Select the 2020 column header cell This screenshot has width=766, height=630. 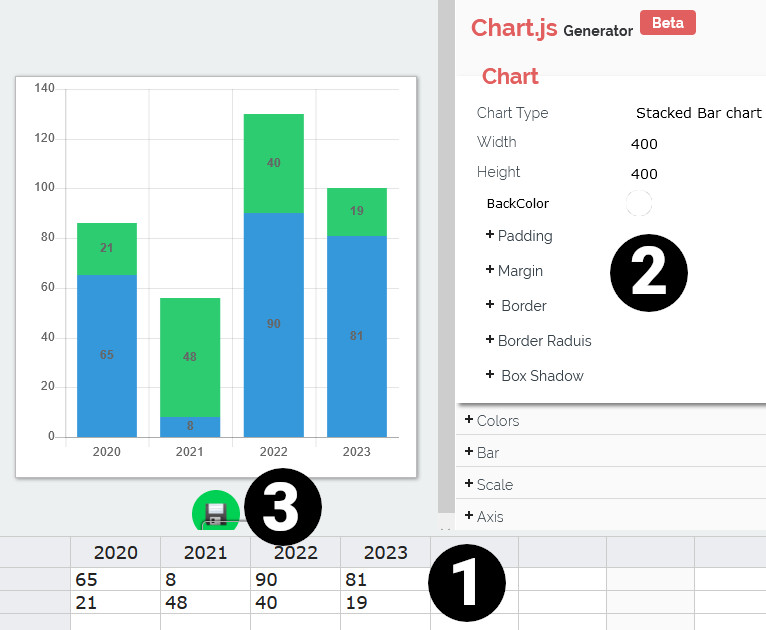coord(115,553)
